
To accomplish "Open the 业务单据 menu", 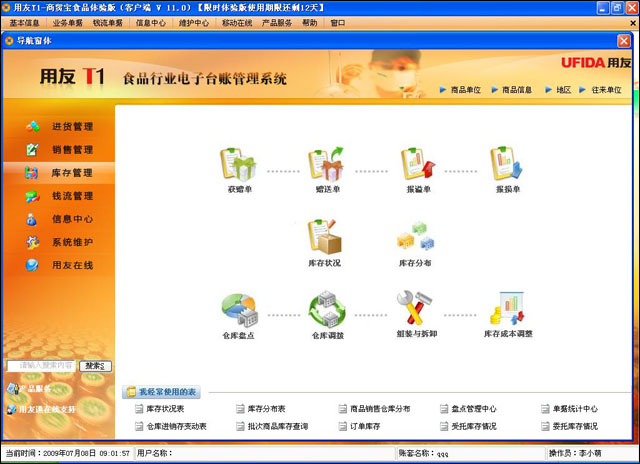I will 68,23.
